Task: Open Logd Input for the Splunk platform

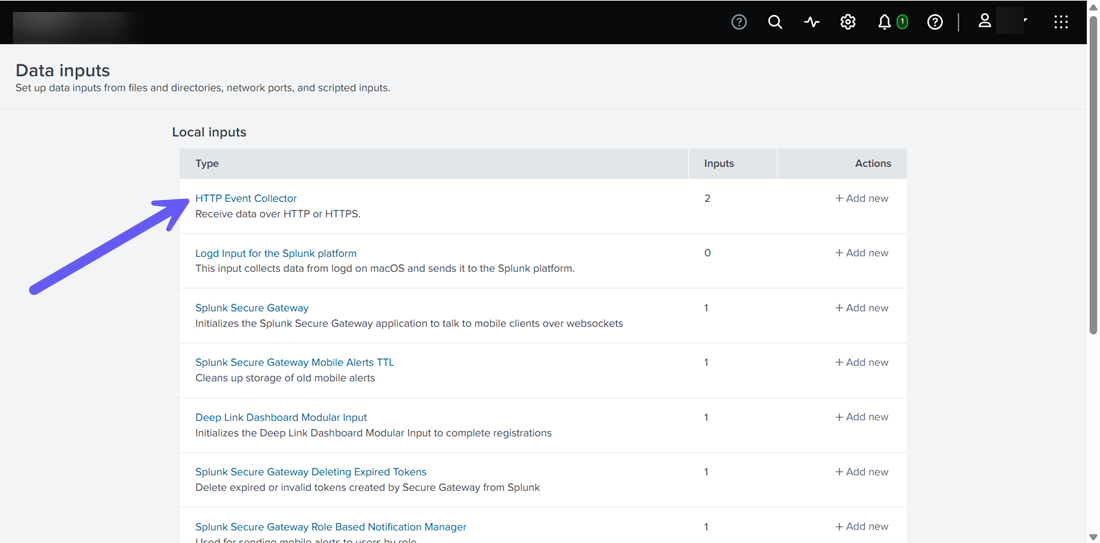Action: tap(276, 253)
